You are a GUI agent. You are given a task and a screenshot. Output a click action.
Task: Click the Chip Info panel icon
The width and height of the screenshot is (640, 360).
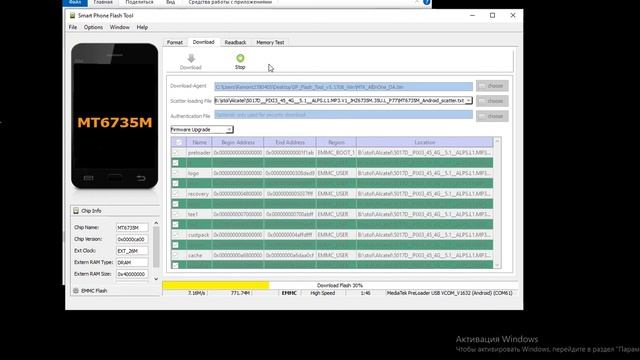click(76, 211)
